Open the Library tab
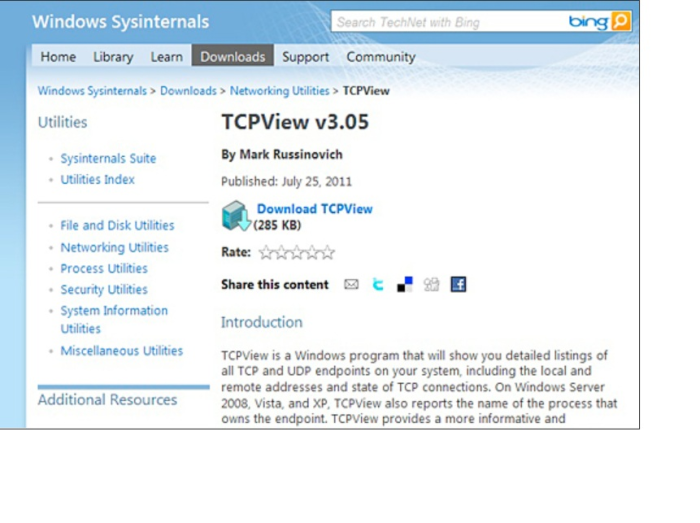The image size is (700, 523). [113, 57]
